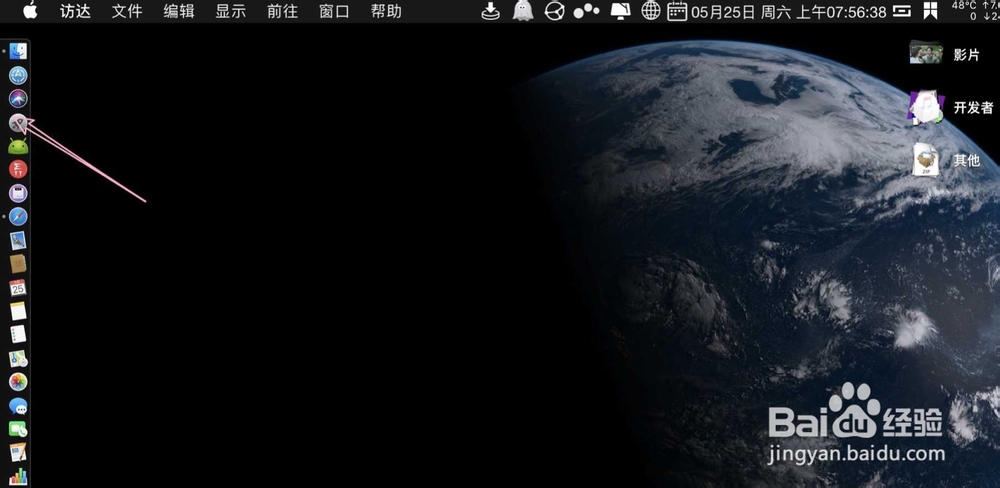
Task: Click the bookmark-shaped menu bar icon
Action: [930, 11]
